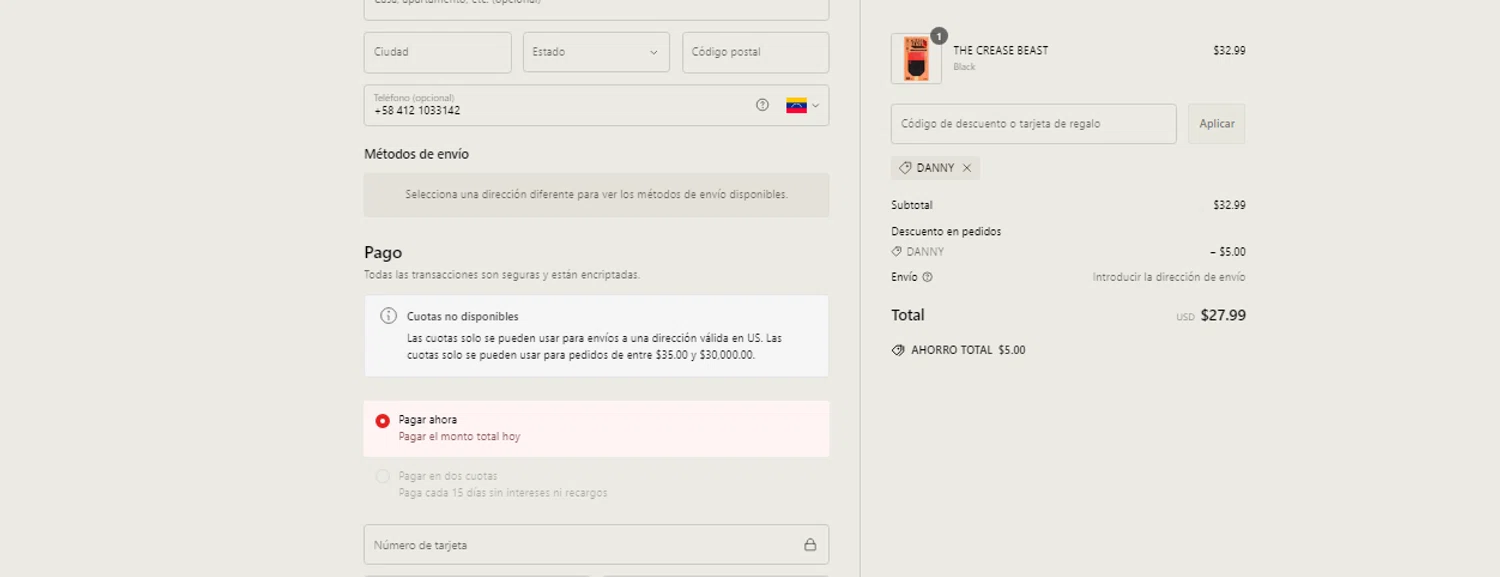Click the info icon beside Cuotas no disponibles
Screen dimensions: 1500x577
click(388, 316)
